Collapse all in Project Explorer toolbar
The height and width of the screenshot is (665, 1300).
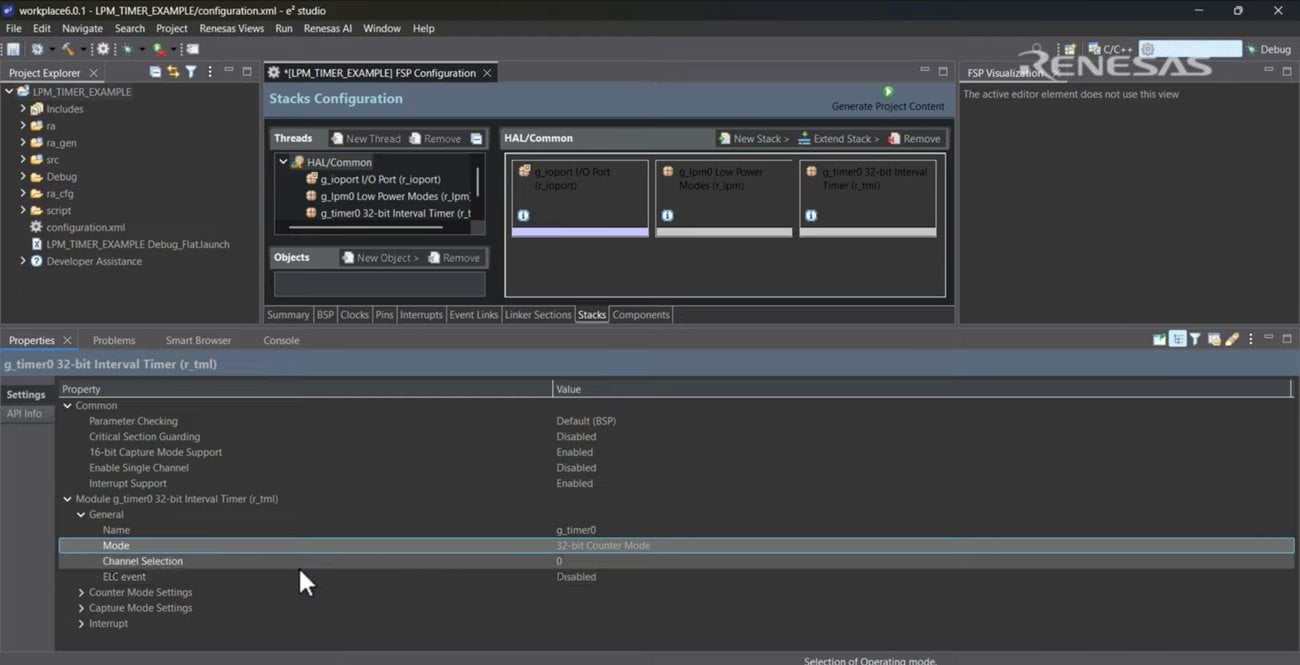click(155, 72)
